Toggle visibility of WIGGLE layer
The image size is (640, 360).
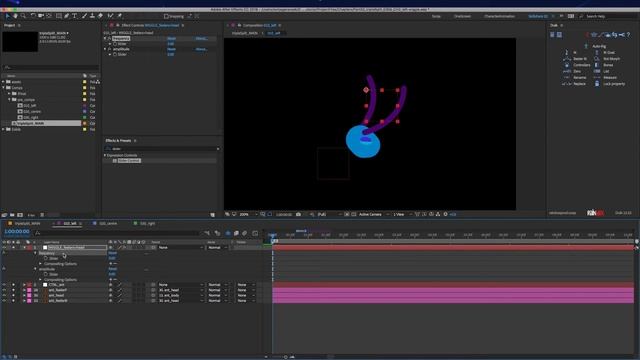point(4,248)
